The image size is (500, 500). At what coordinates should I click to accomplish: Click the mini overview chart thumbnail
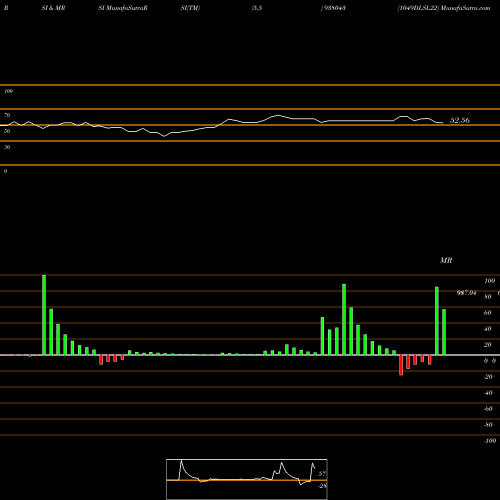247,479
